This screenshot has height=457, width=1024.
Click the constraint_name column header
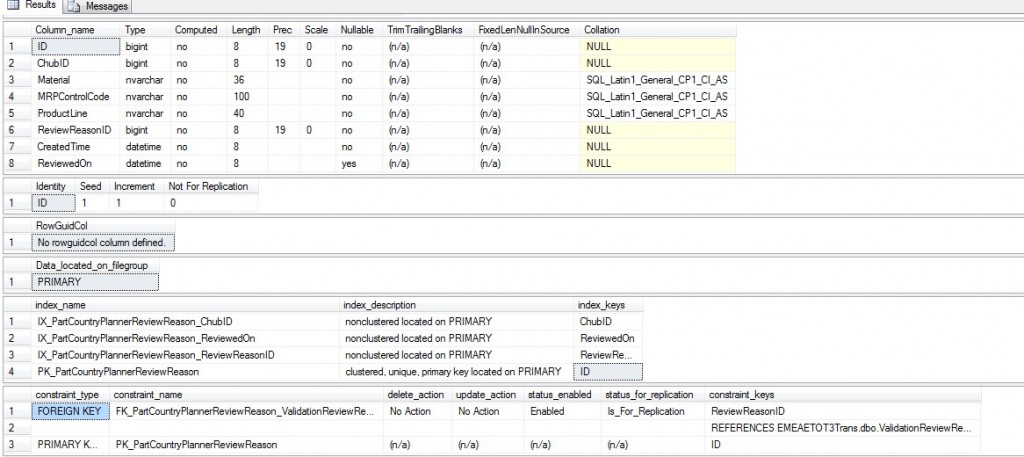[x=247, y=395]
